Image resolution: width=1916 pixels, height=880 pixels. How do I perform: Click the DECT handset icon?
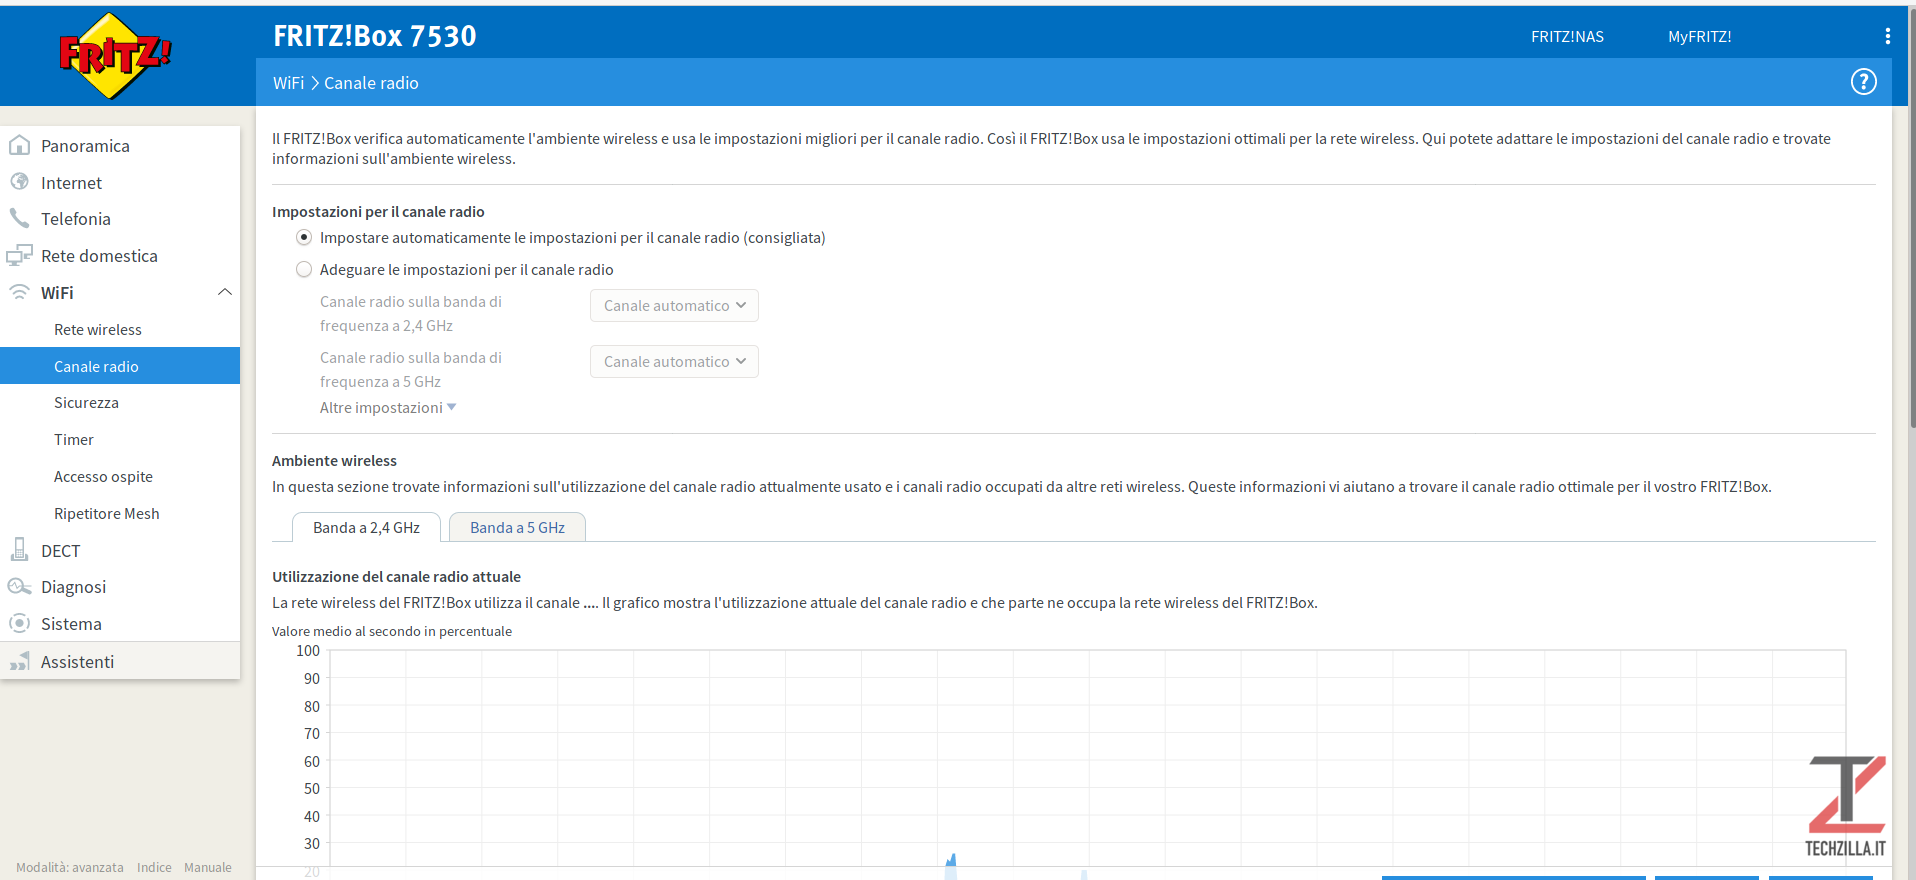coord(19,550)
